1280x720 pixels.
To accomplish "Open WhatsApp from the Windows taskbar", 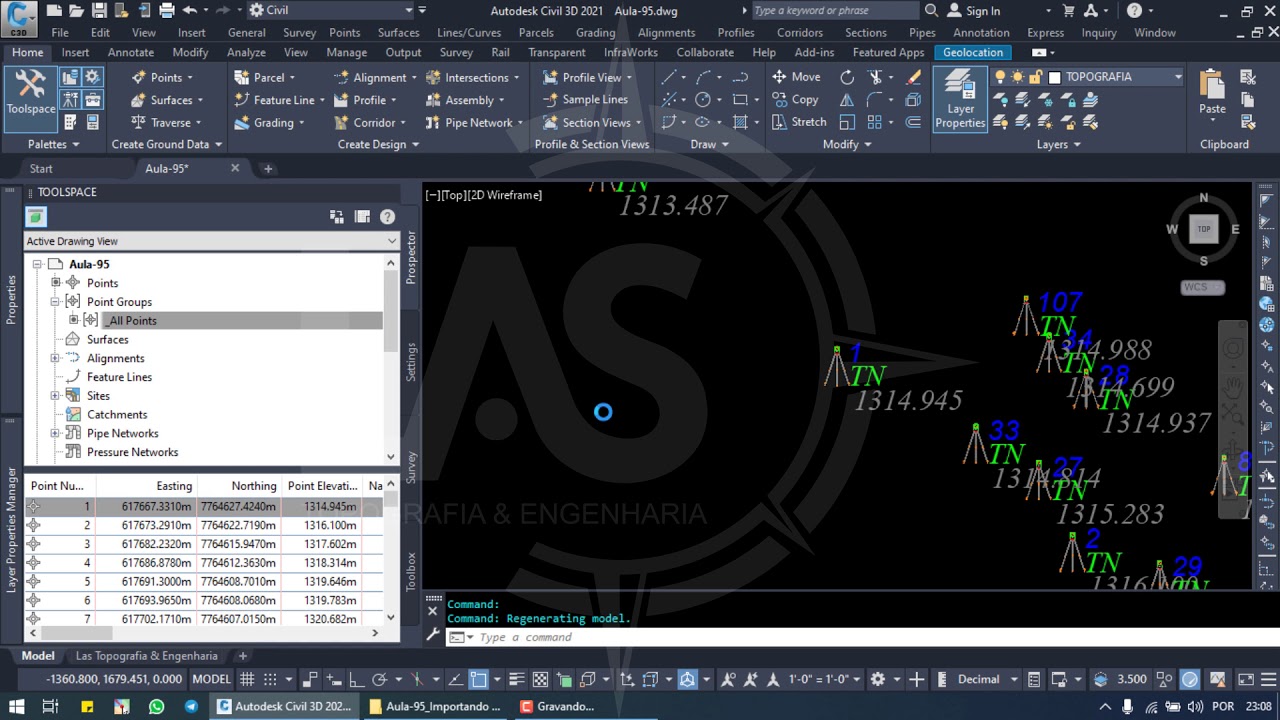I will (x=156, y=706).
